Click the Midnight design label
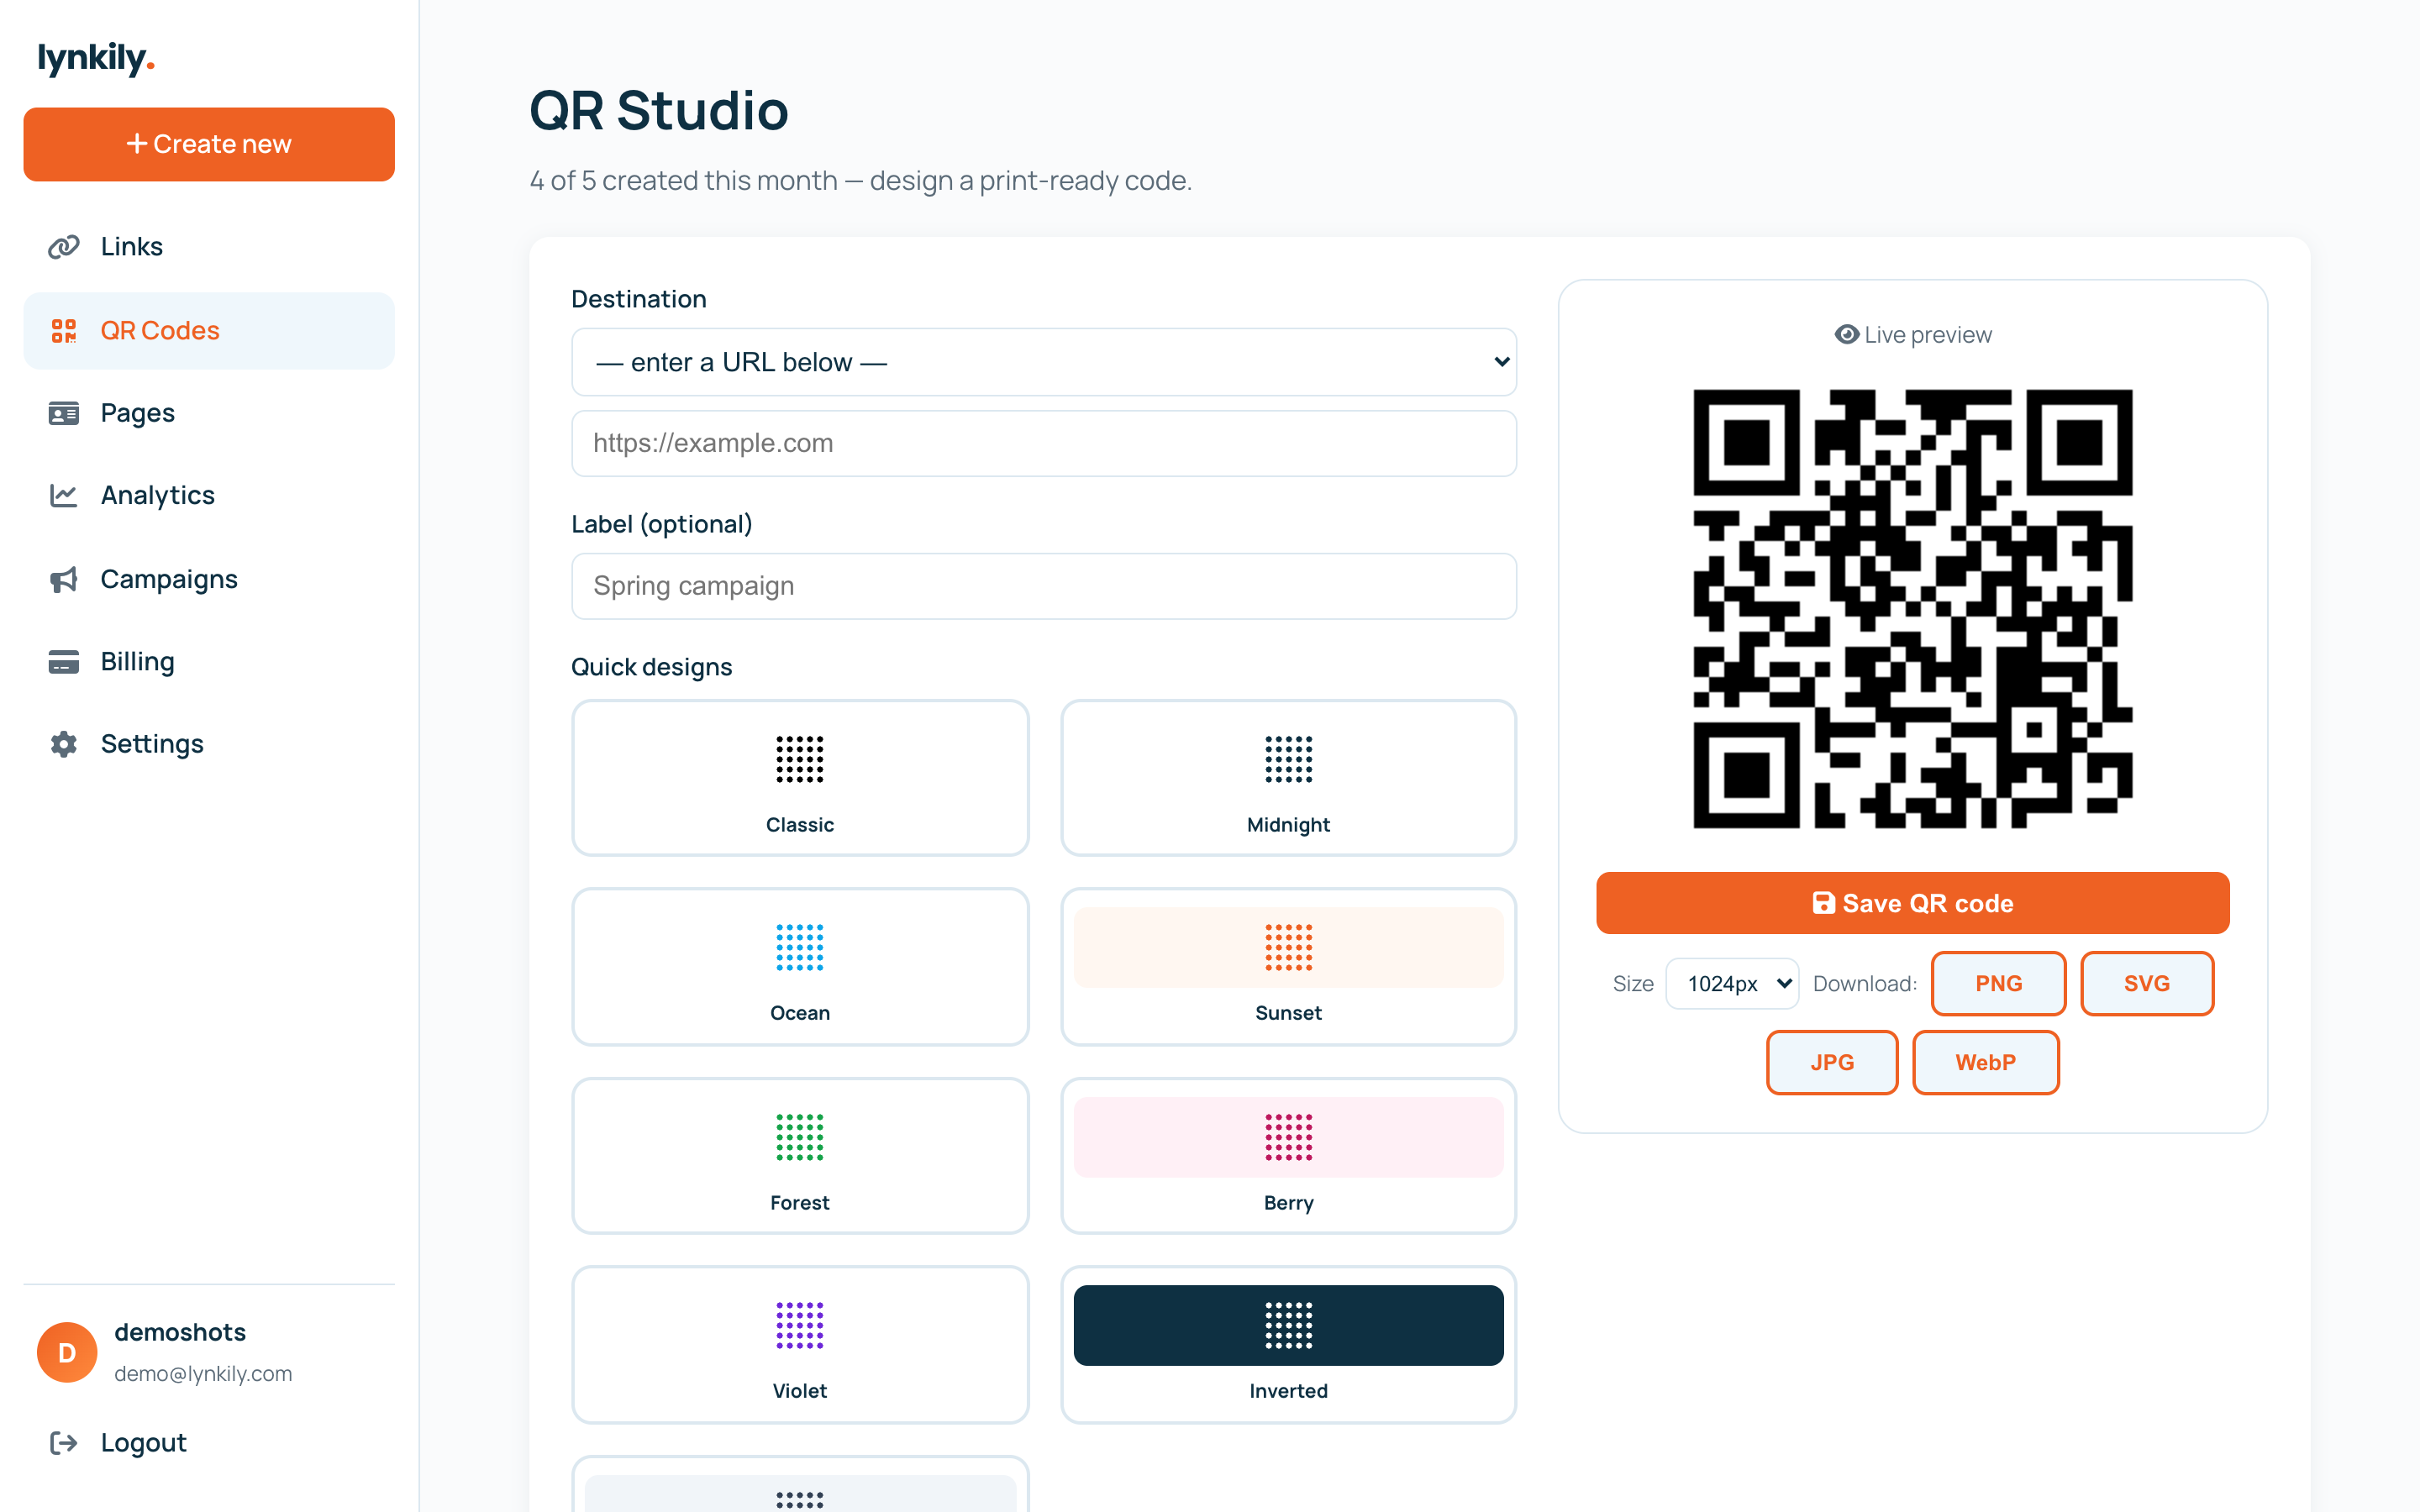Image resolution: width=2420 pixels, height=1512 pixels. click(x=1288, y=824)
